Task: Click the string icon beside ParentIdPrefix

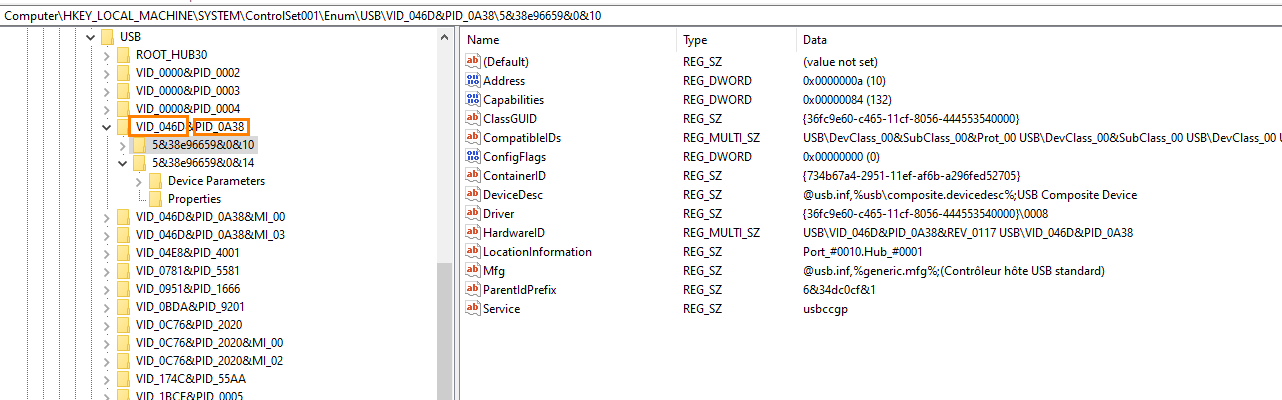Action: pyautogui.click(x=473, y=290)
